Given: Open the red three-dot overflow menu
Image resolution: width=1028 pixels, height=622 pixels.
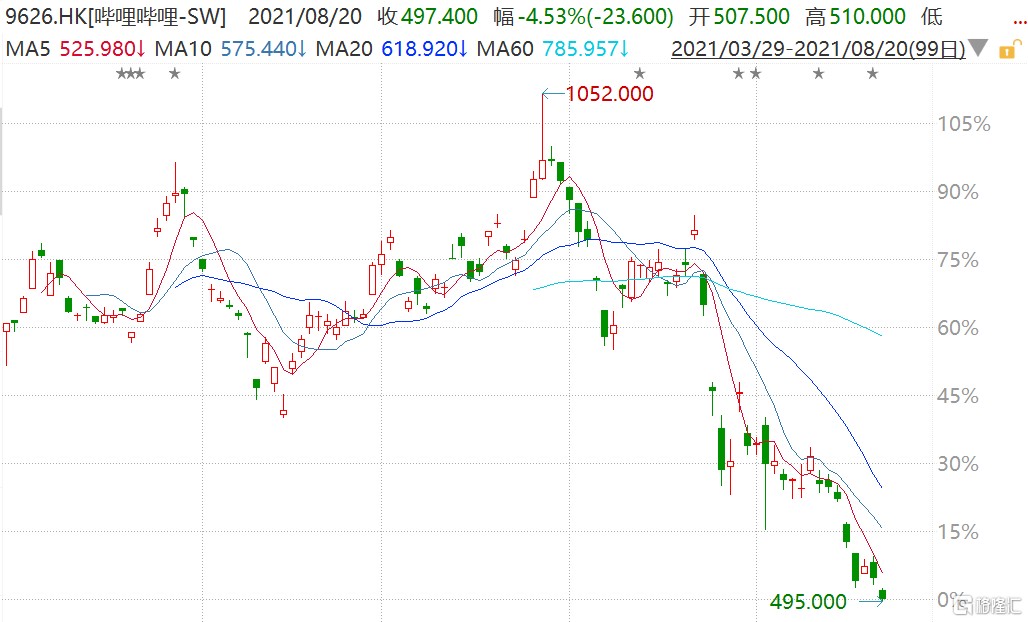Looking at the screenshot, I should point(1019,23).
